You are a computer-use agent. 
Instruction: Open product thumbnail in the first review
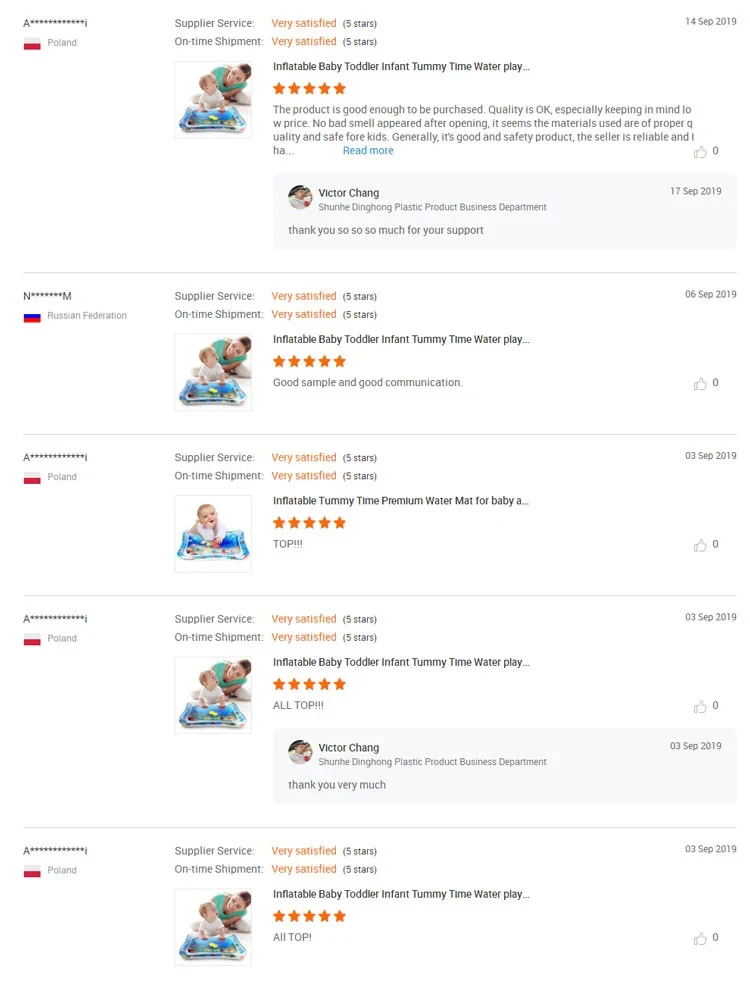[213, 100]
